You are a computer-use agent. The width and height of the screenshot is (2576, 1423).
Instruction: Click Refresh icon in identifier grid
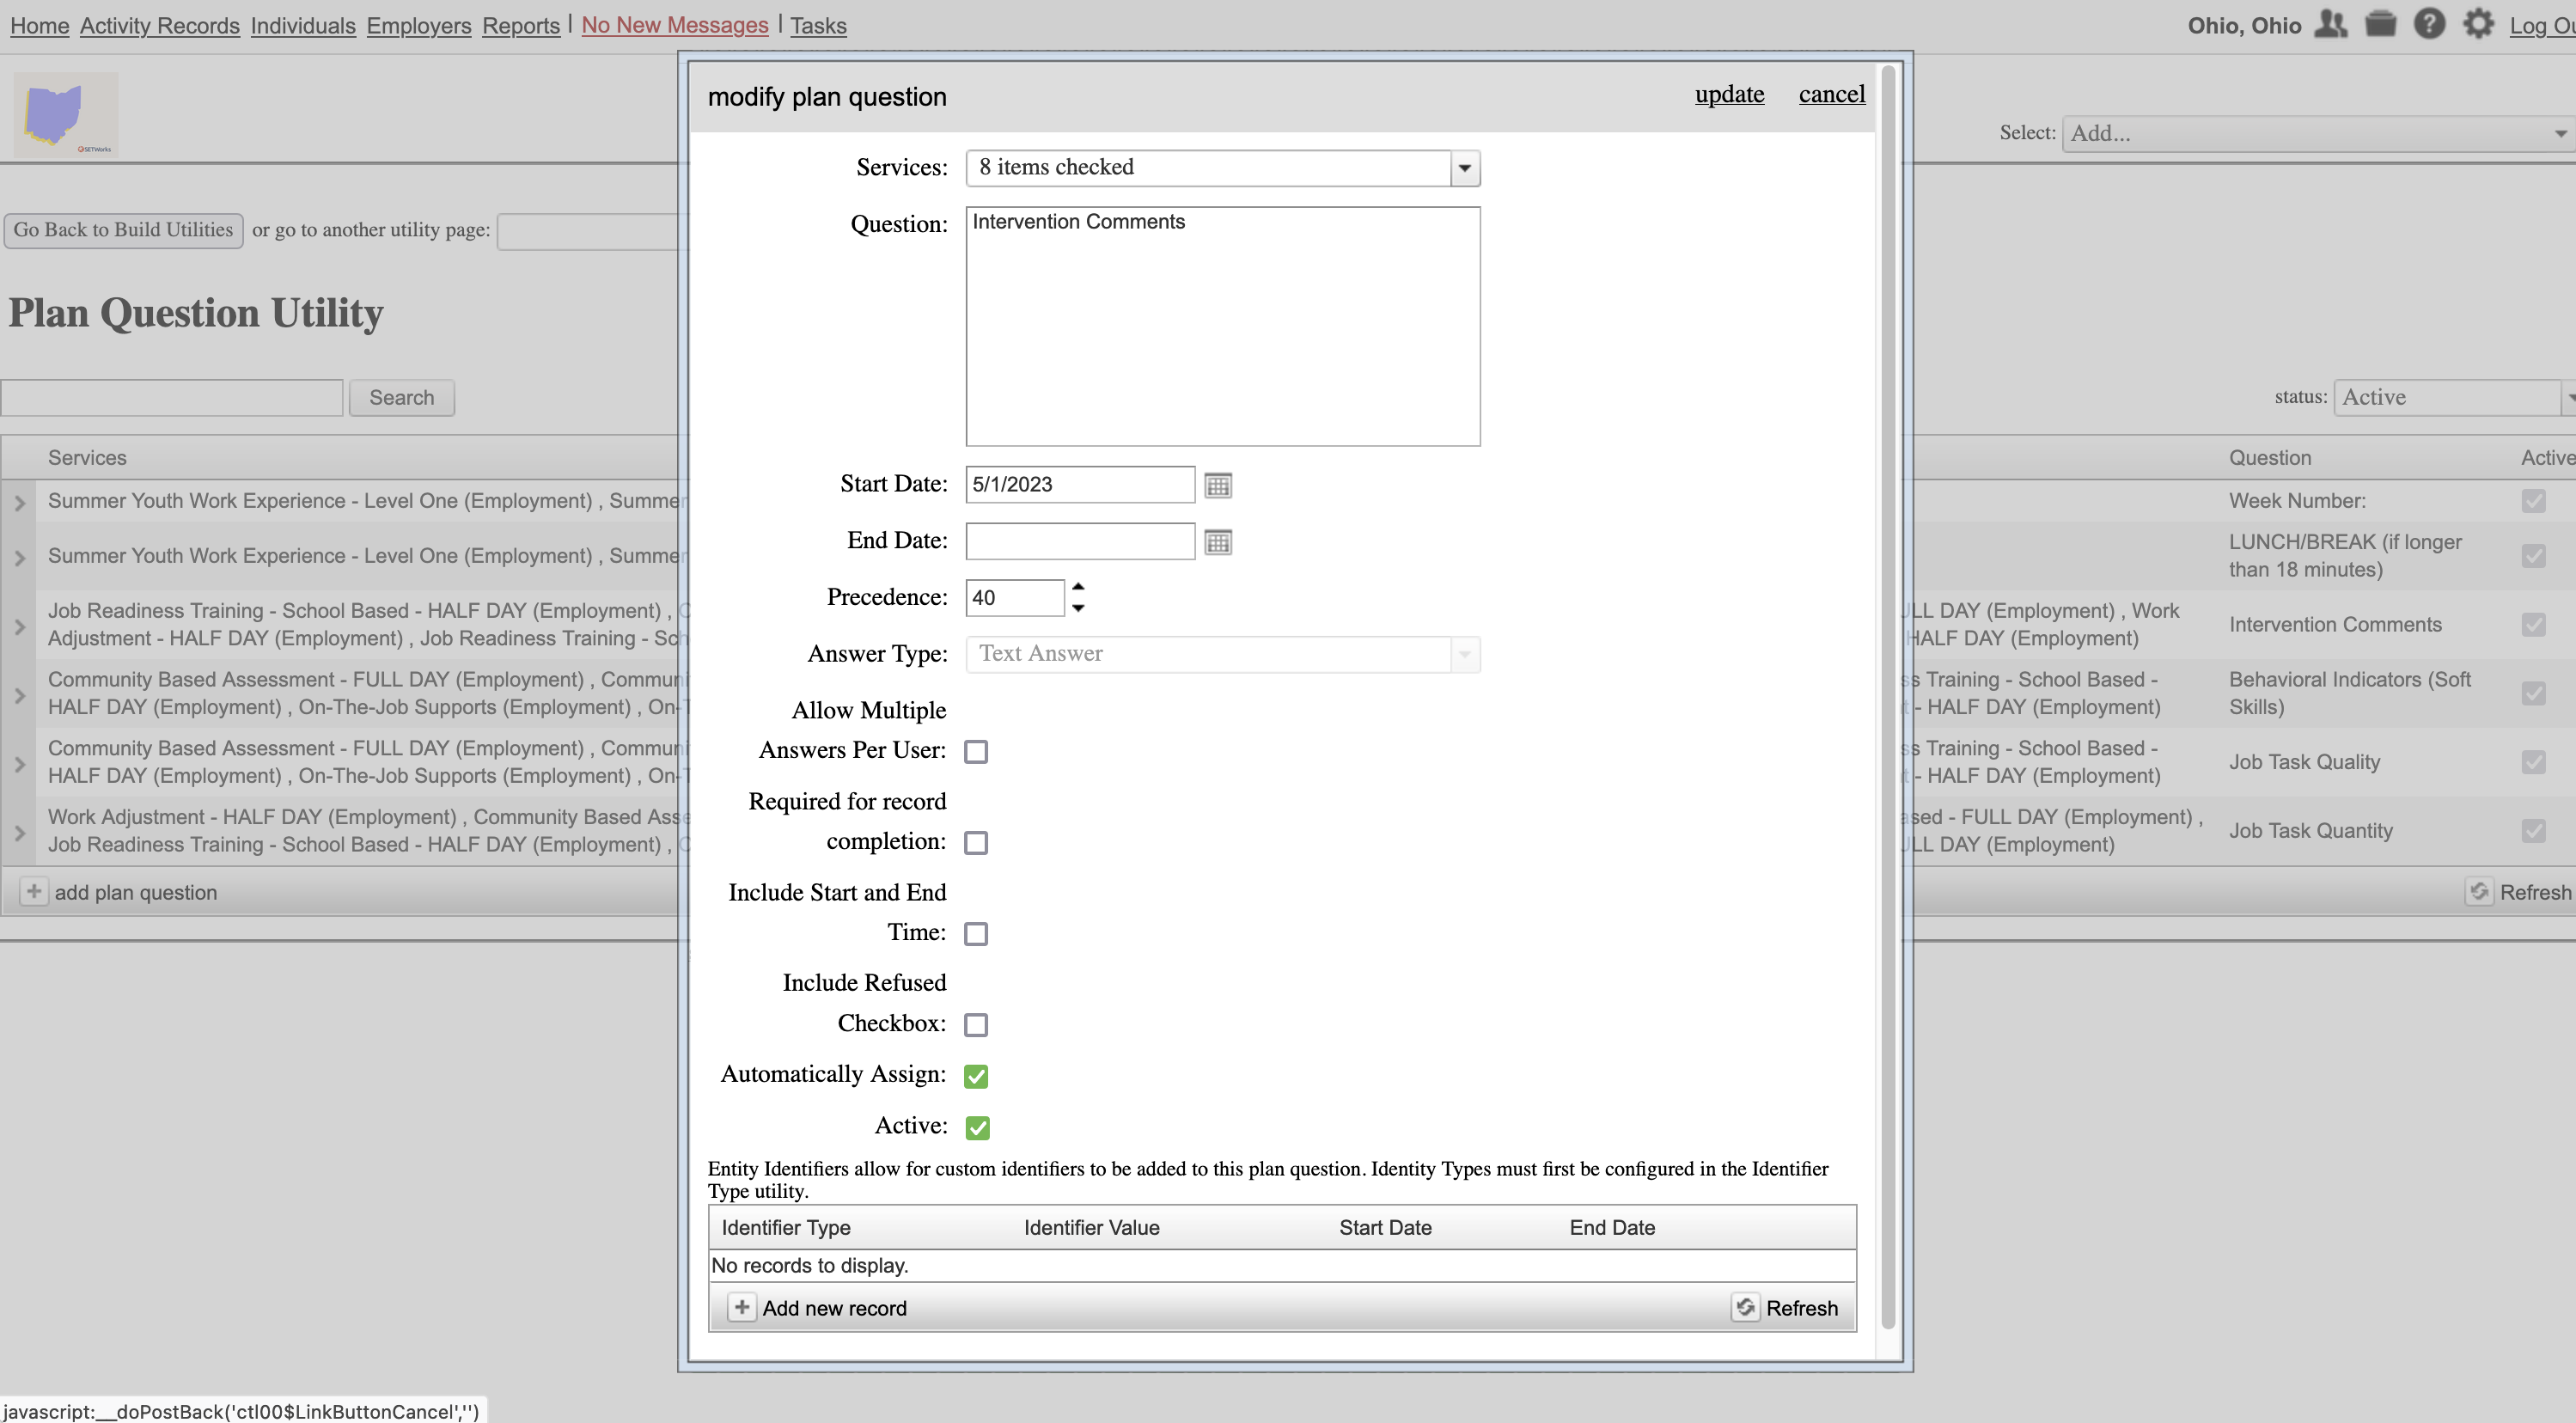pyautogui.click(x=1745, y=1308)
